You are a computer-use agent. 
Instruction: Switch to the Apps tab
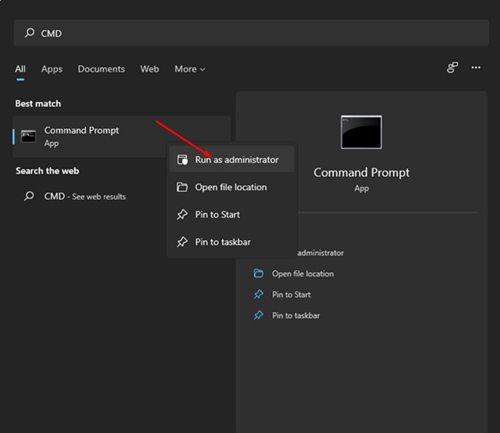(52, 69)
